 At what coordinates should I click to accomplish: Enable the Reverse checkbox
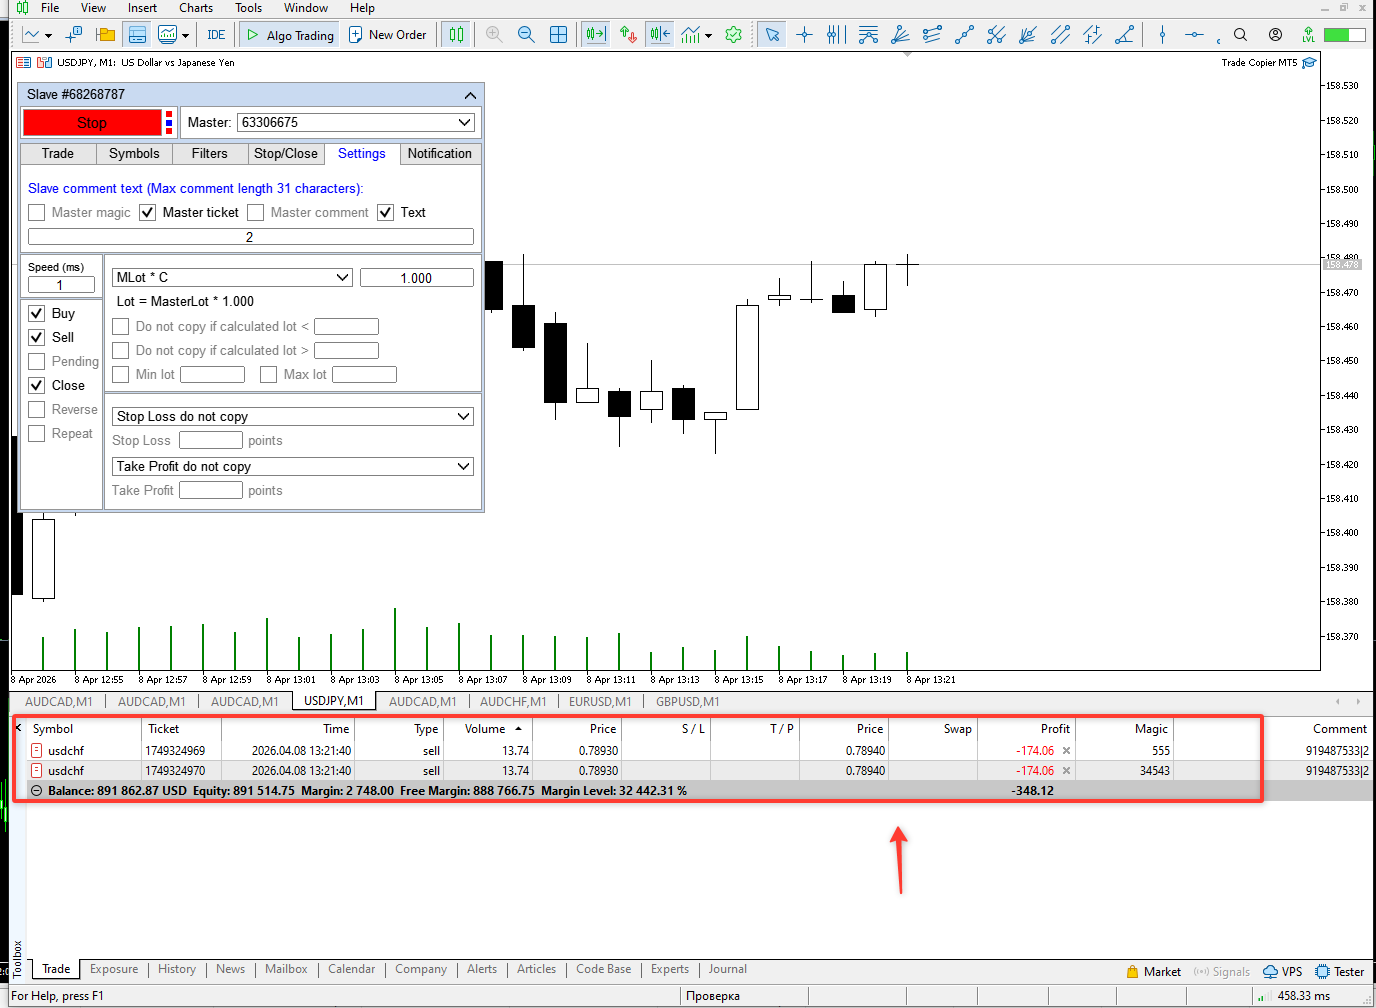[37, 410]
